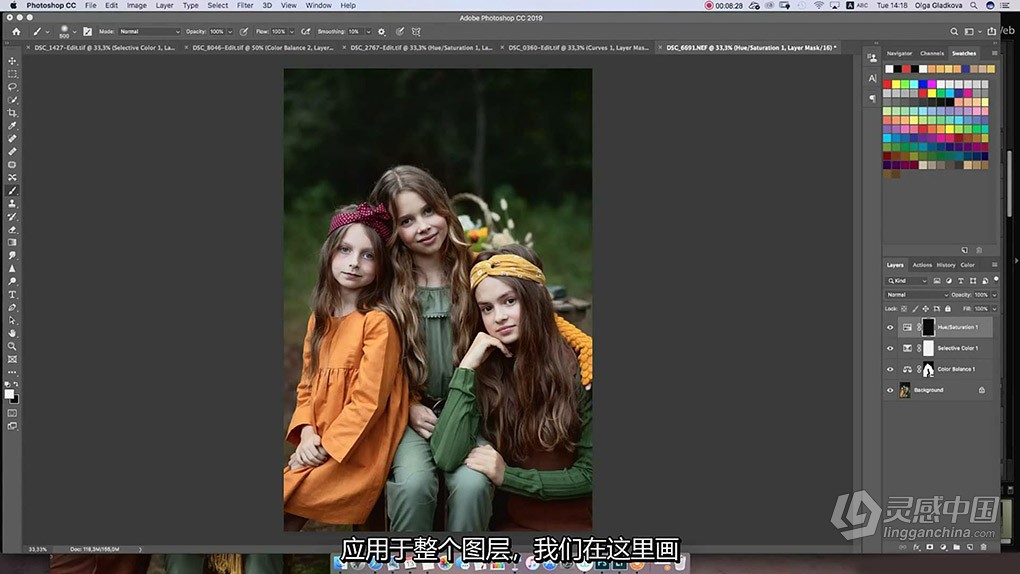Create new swatch icon in Swatches panel
The image size is (1020, 574).
pos(965,250)
